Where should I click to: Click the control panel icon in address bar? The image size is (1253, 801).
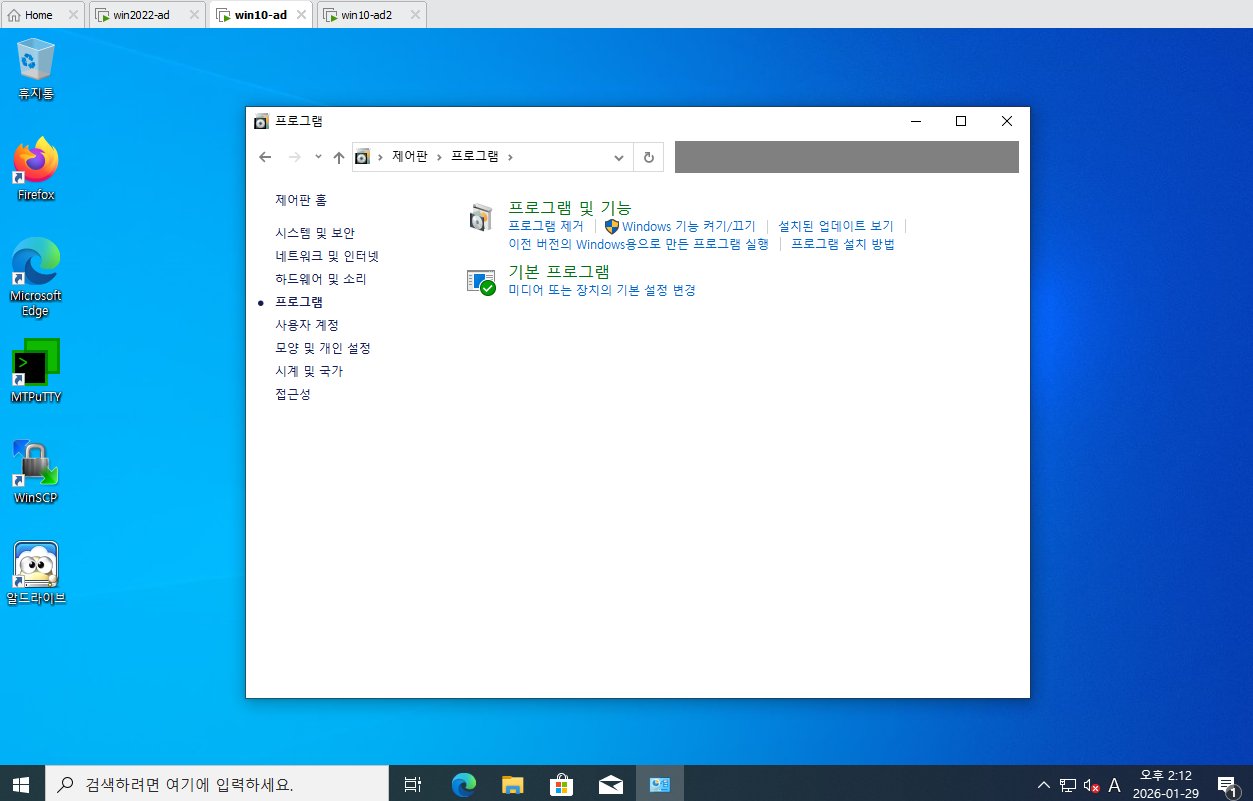[363, 157]
